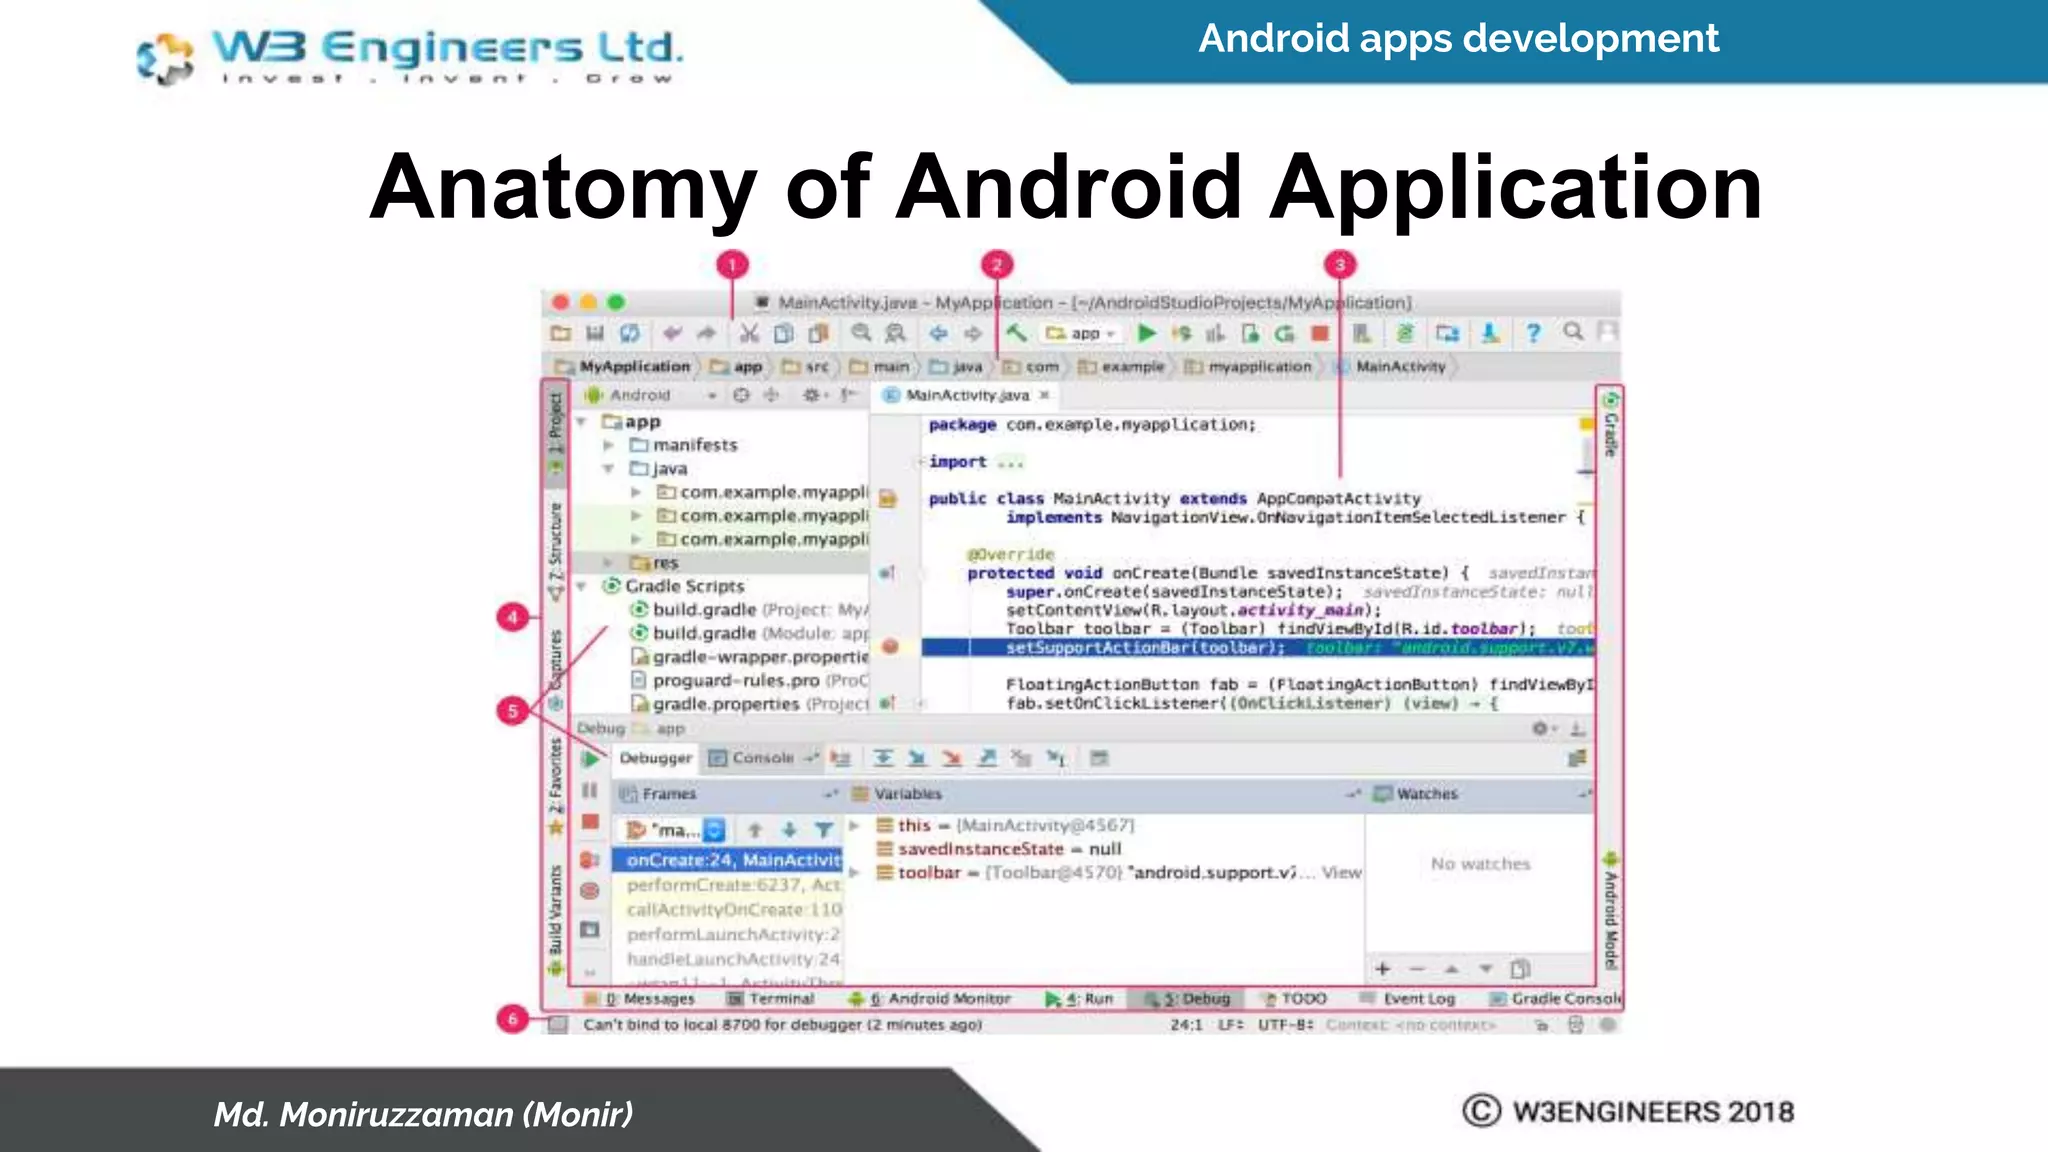Open the app run configuration dropdown
2048x1152 pixels.
1082,333
